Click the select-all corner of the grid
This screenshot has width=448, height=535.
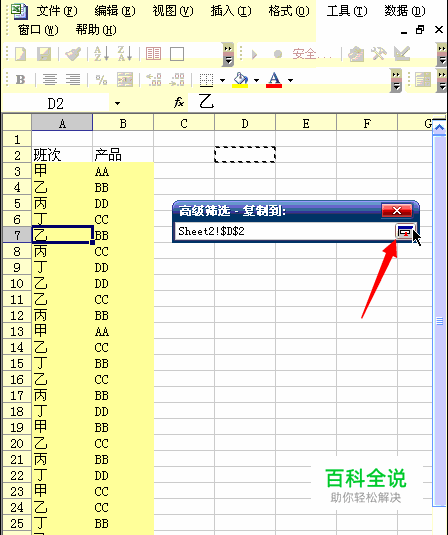click(x=17, y=123)
